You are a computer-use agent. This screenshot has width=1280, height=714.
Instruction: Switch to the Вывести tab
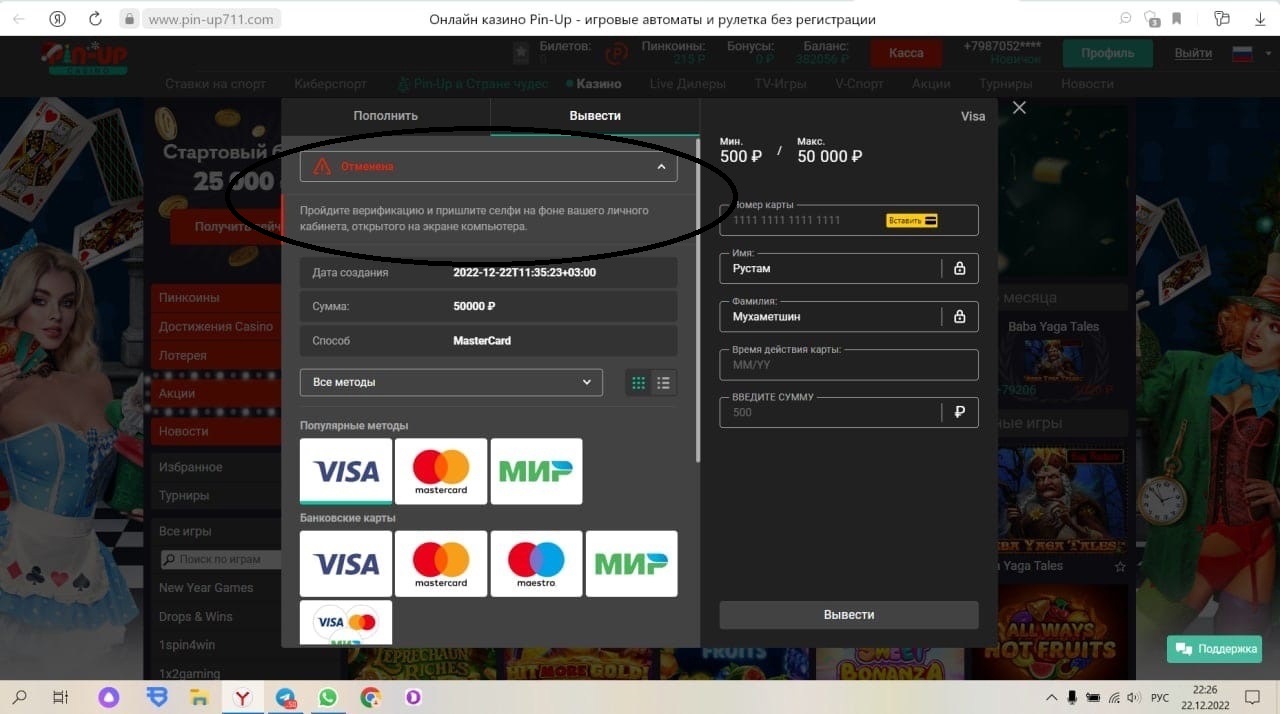tap(595, 116)
